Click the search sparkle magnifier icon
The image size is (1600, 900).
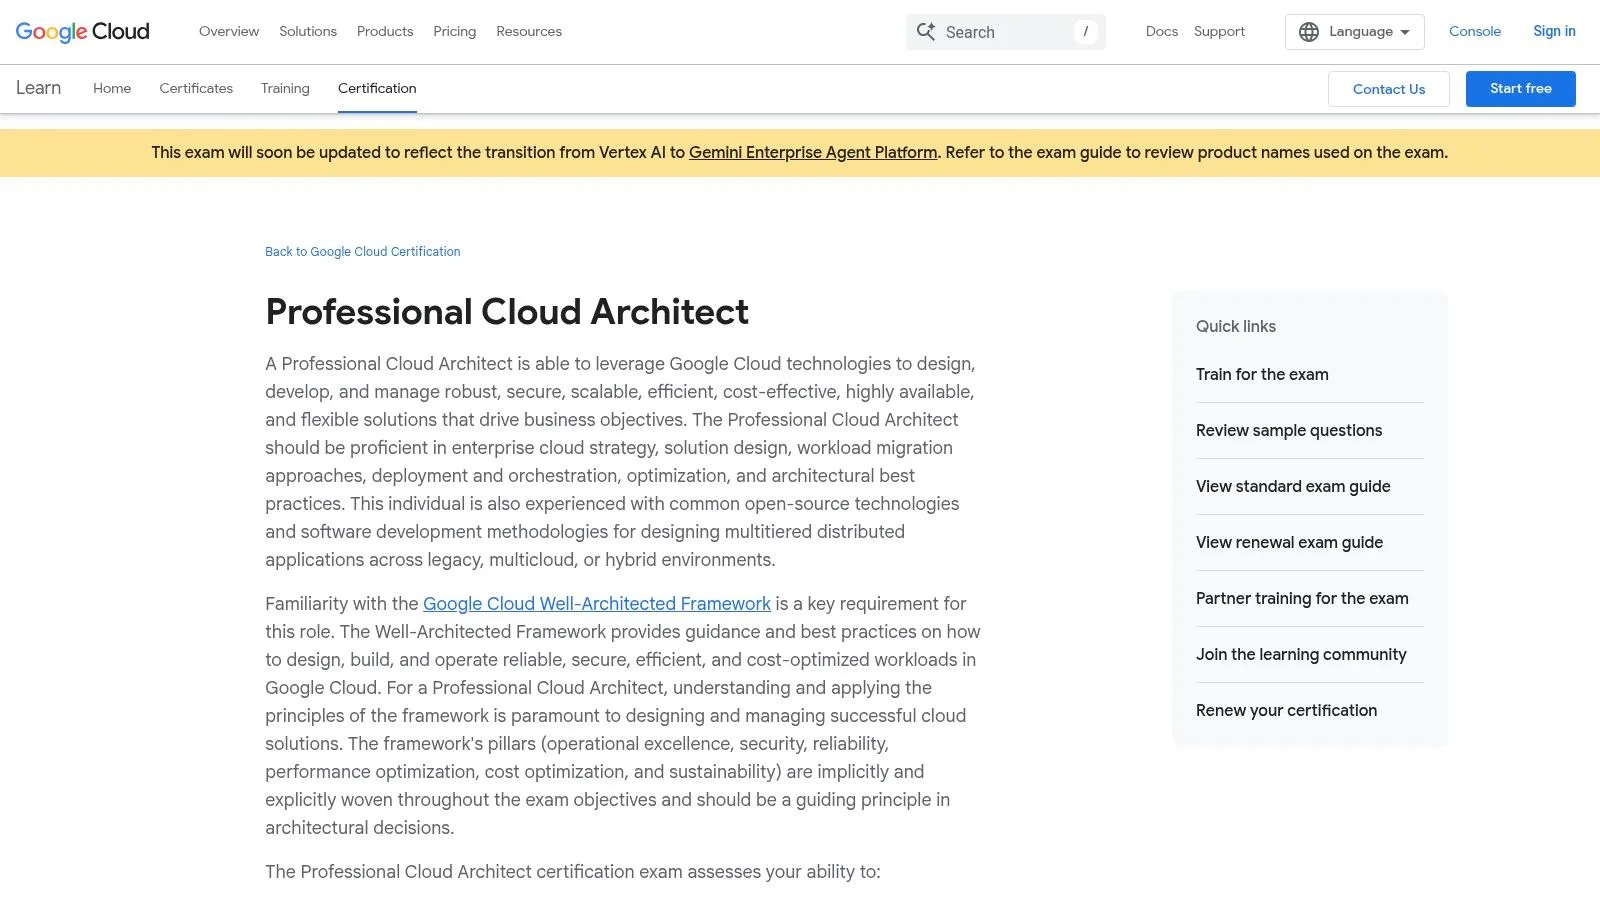926,32
